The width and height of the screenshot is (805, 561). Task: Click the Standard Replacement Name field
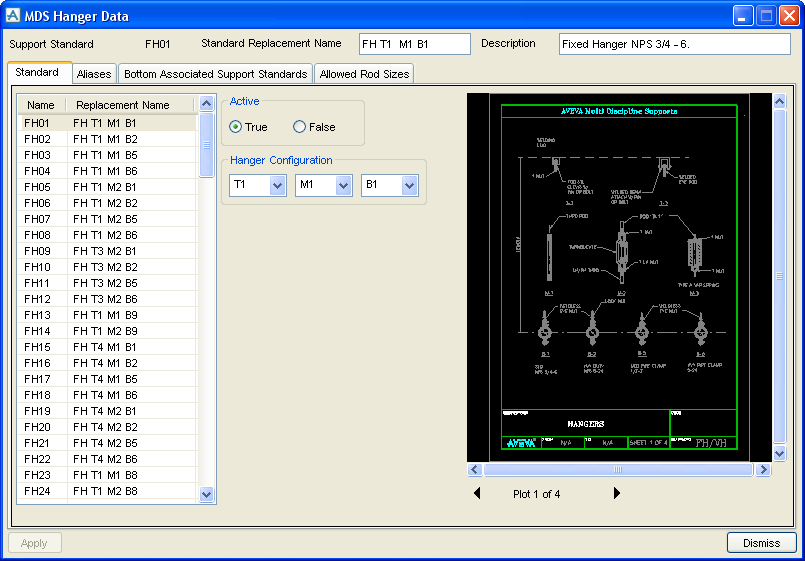(415, 44)
